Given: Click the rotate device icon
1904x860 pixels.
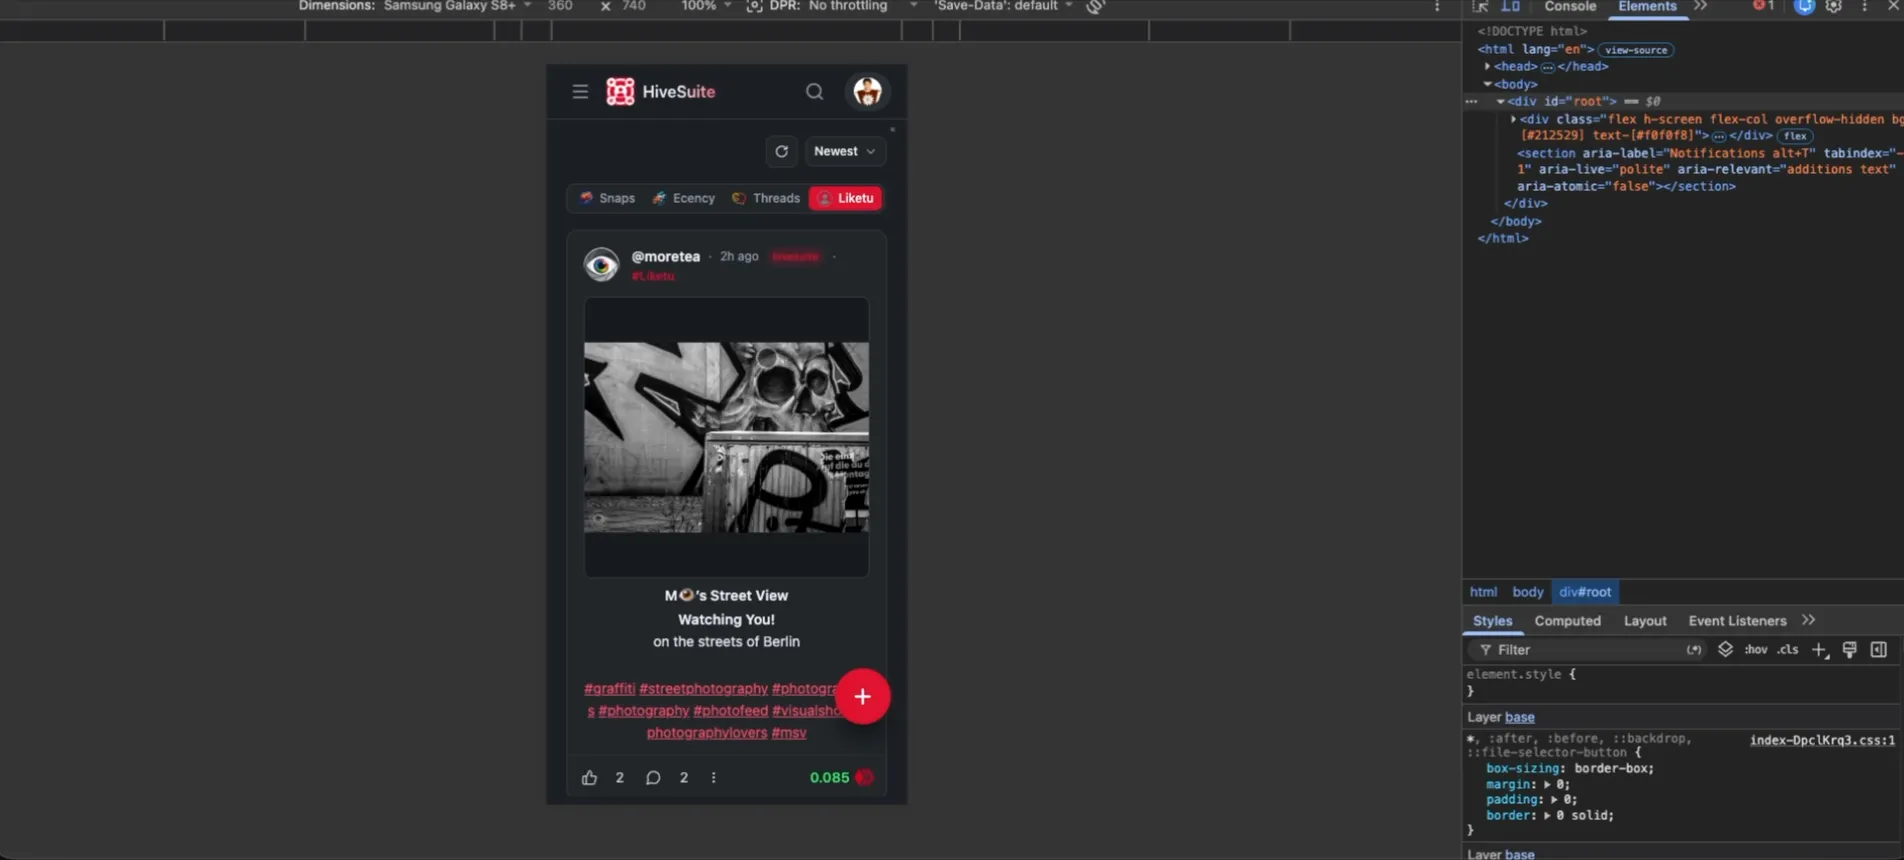Looking at the screenshot, I should 1095,6.
